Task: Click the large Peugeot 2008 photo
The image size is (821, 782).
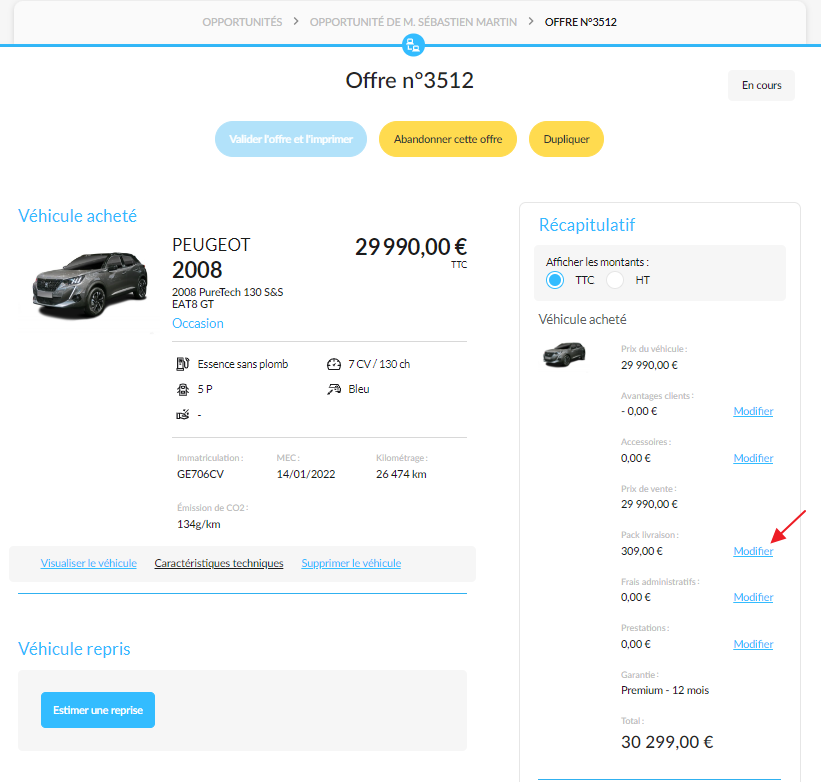Action: tap(90, 285)
